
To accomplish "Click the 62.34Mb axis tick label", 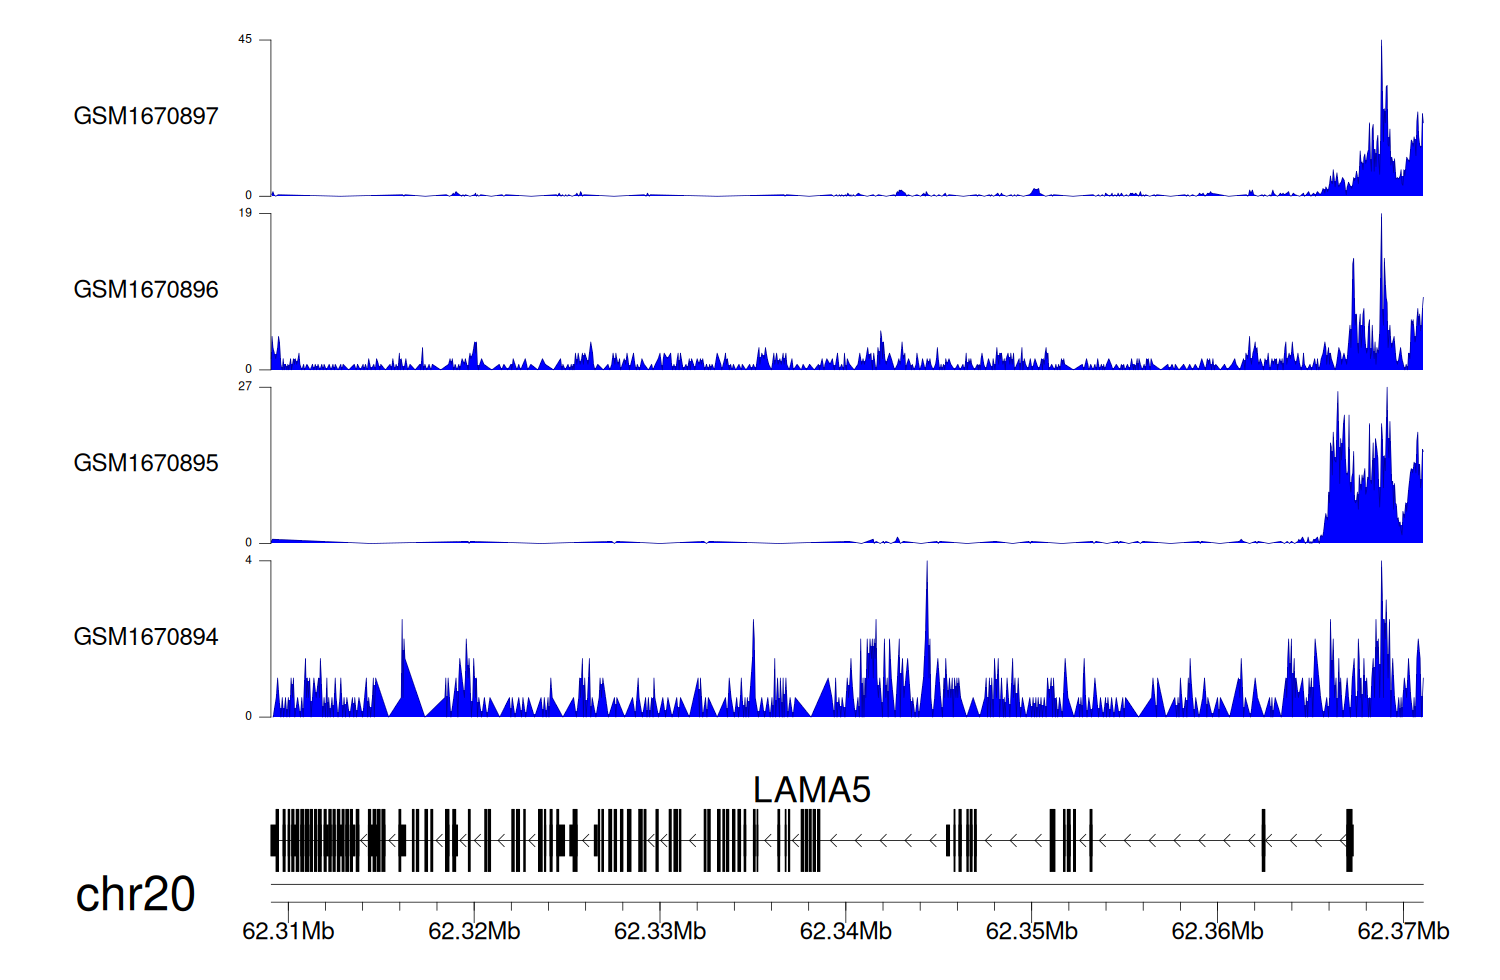I will [x=846, y=931].
